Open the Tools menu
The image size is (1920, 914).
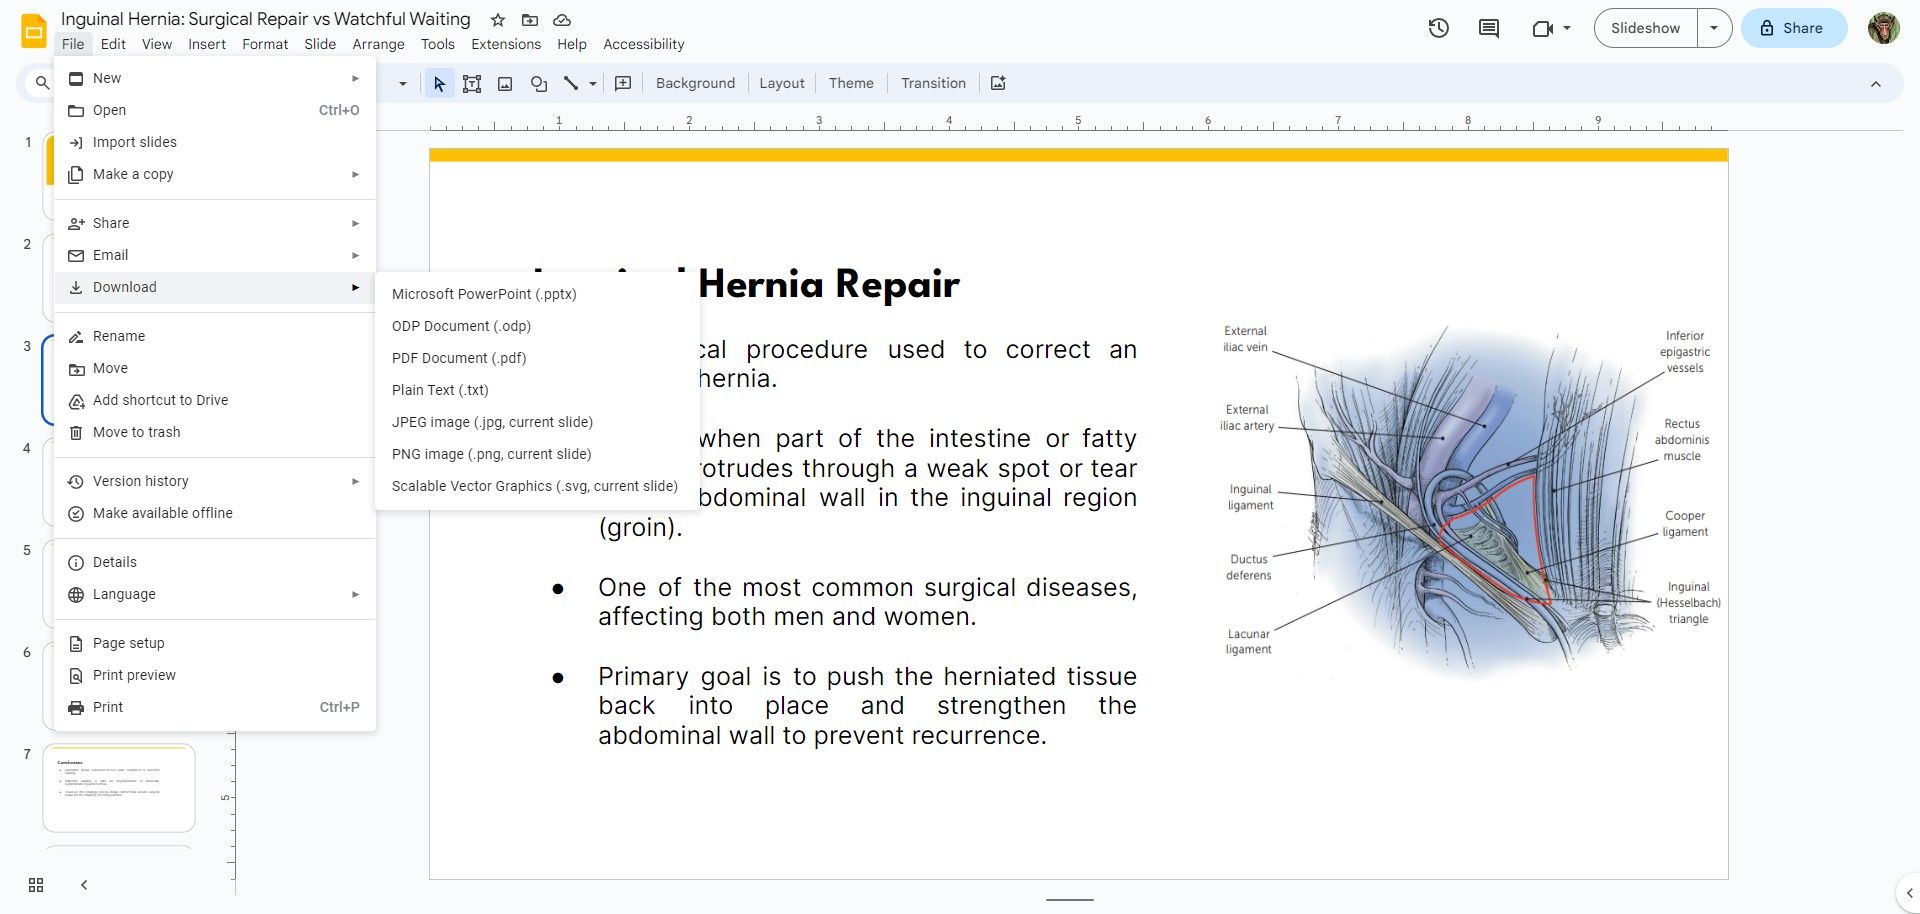tap(437, 44)
